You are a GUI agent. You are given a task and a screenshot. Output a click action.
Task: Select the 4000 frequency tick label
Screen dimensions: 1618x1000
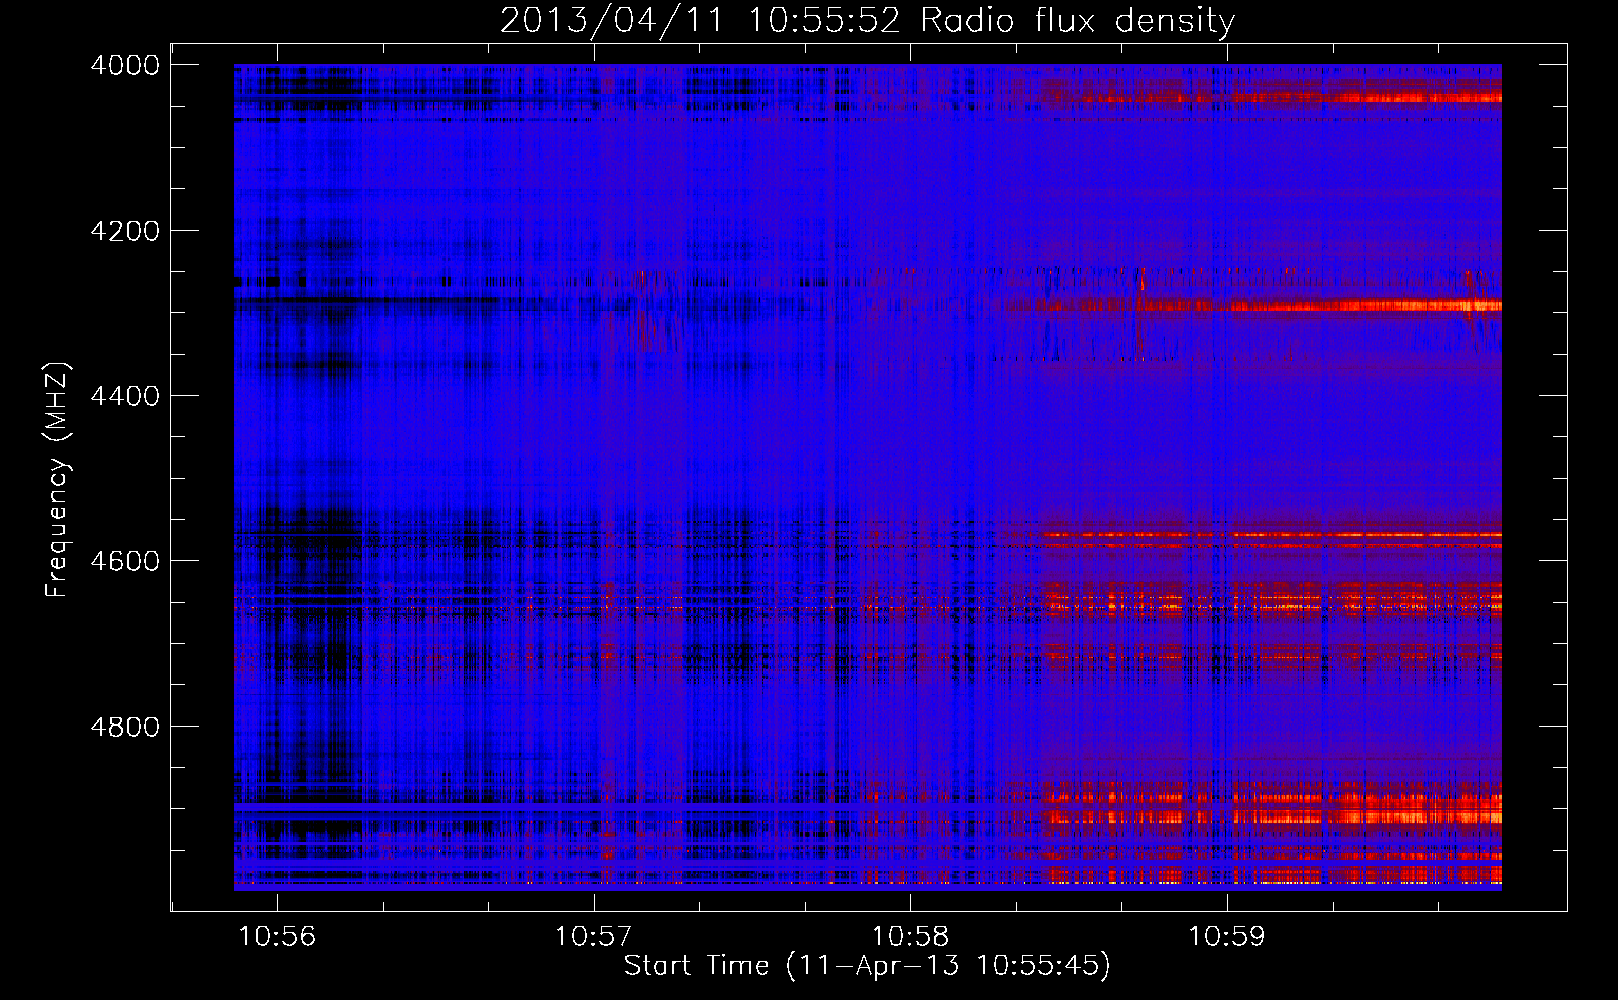125,65
